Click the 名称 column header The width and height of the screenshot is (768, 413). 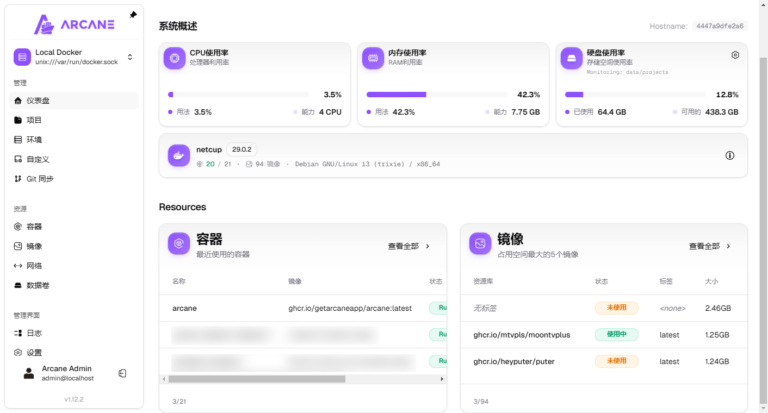point(179,281)
